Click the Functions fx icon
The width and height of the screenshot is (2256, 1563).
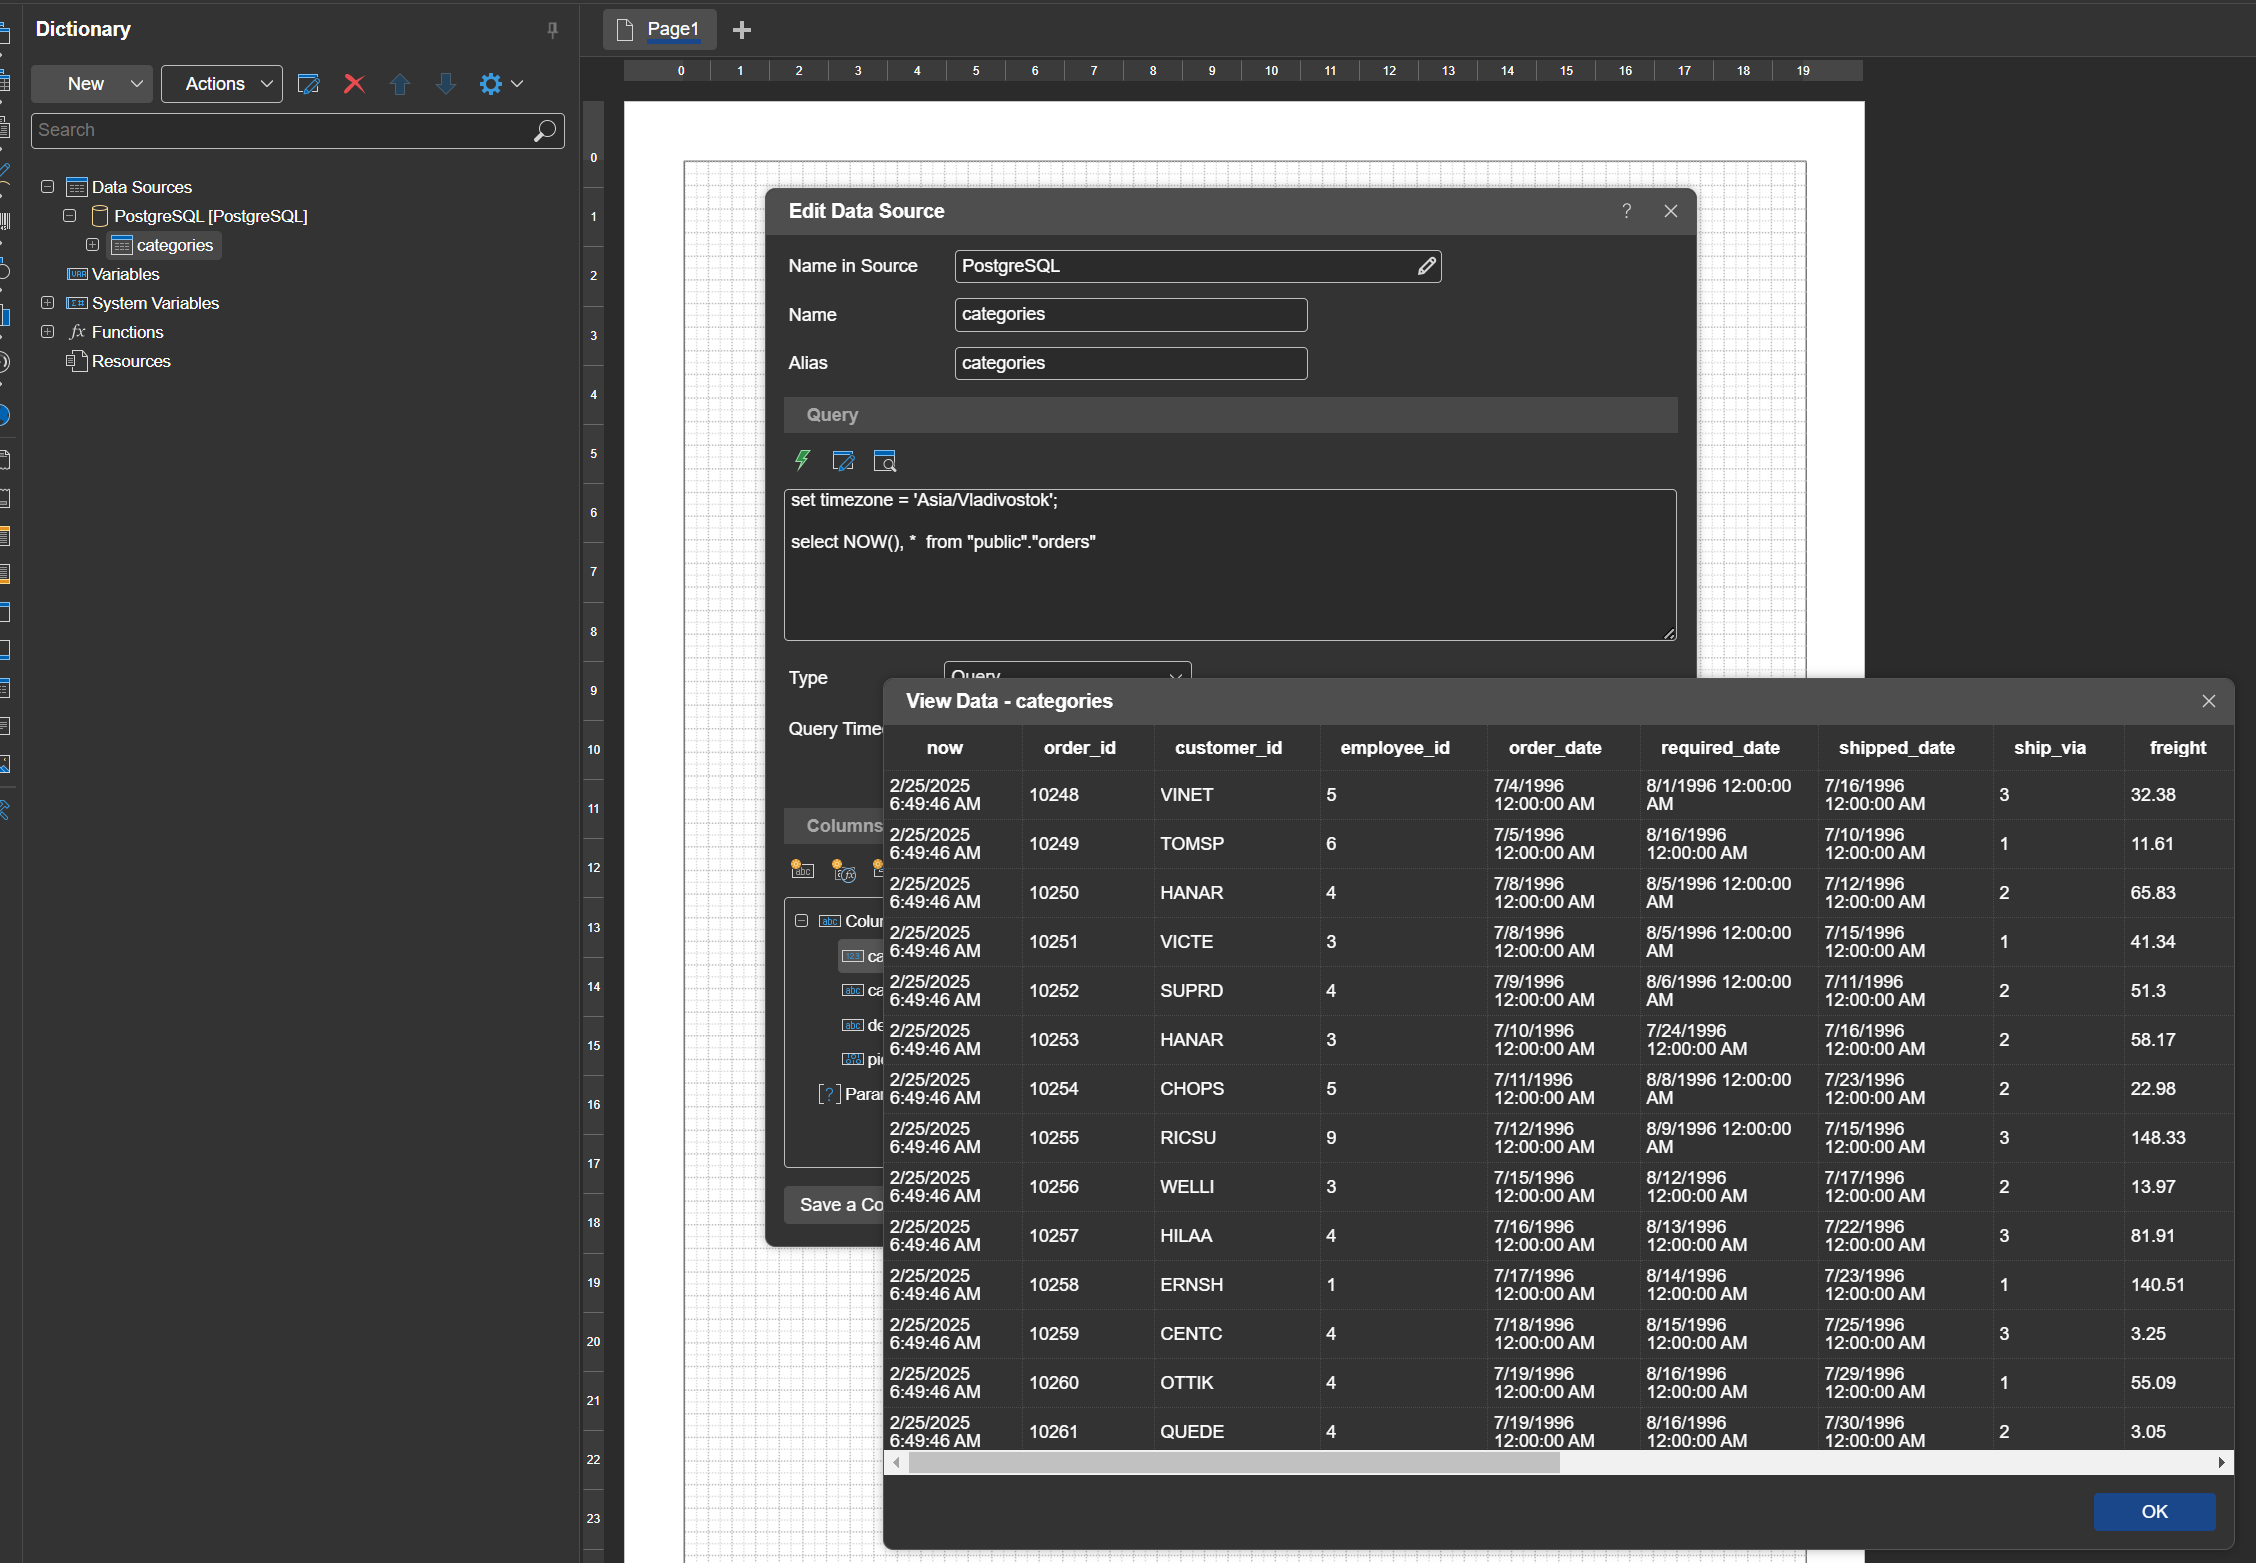77,332
